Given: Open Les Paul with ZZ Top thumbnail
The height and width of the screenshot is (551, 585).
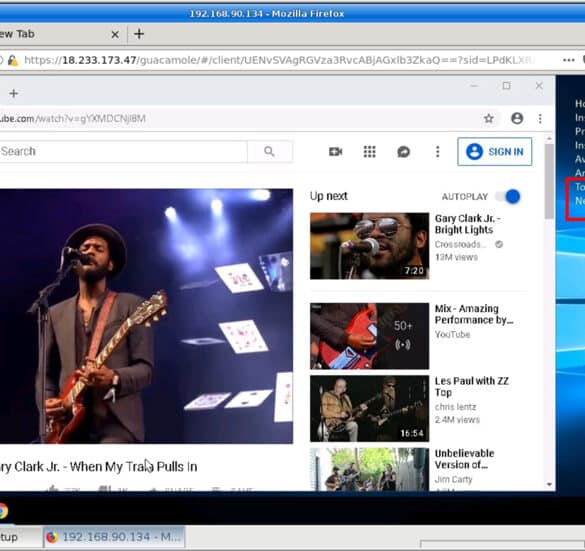Looking at the screenshot, I should [x=369, y=408].
